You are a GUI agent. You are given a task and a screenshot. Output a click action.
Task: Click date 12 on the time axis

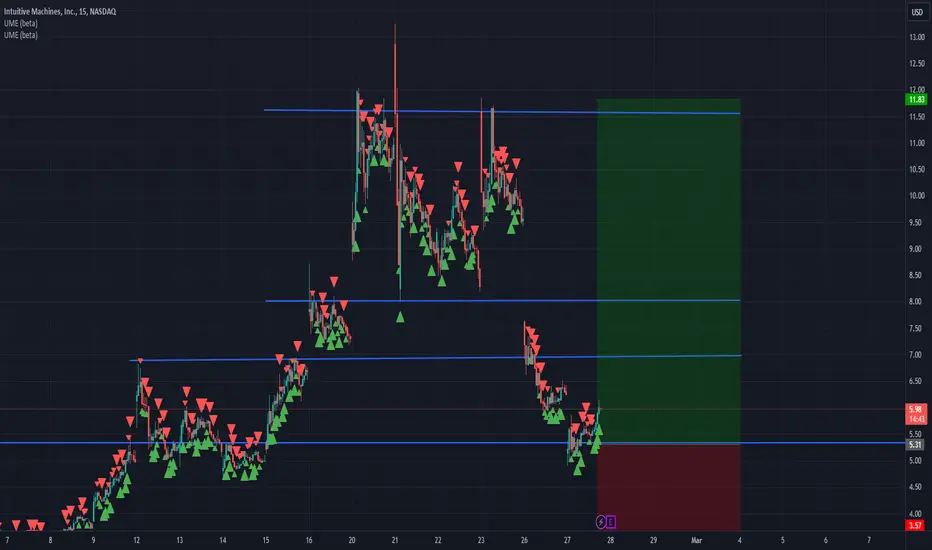136,540
